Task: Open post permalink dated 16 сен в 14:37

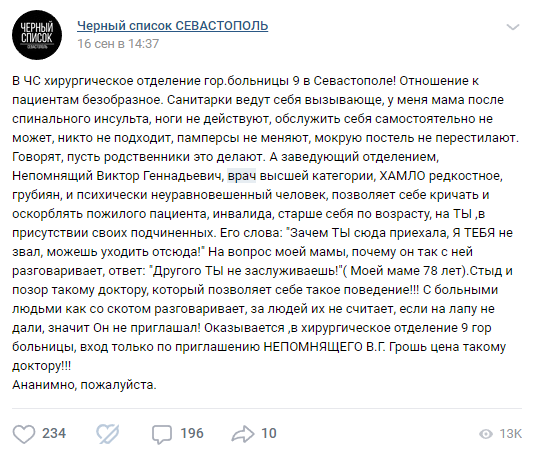Action: pyautogui.click(x=118, y=44)
